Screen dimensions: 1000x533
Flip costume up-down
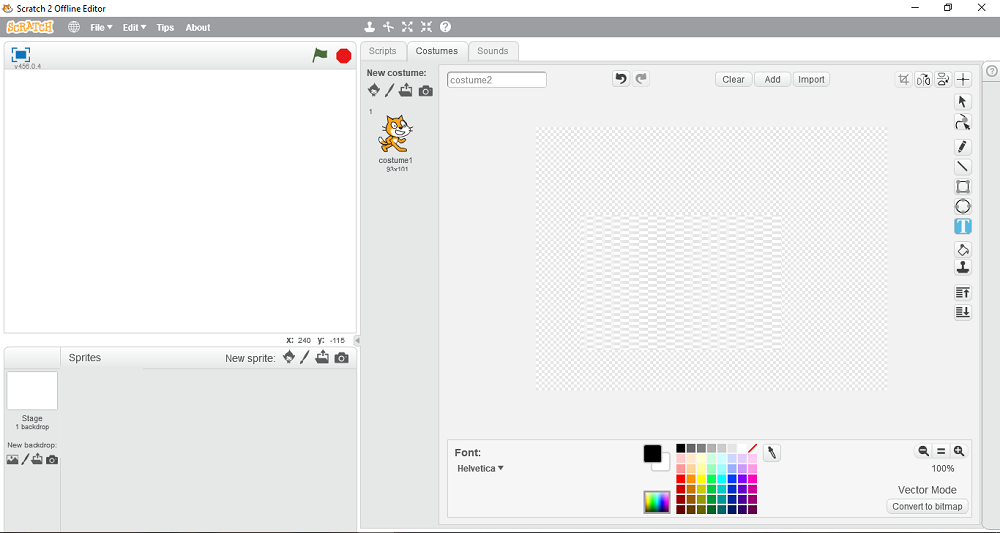(x=943, y=80)
